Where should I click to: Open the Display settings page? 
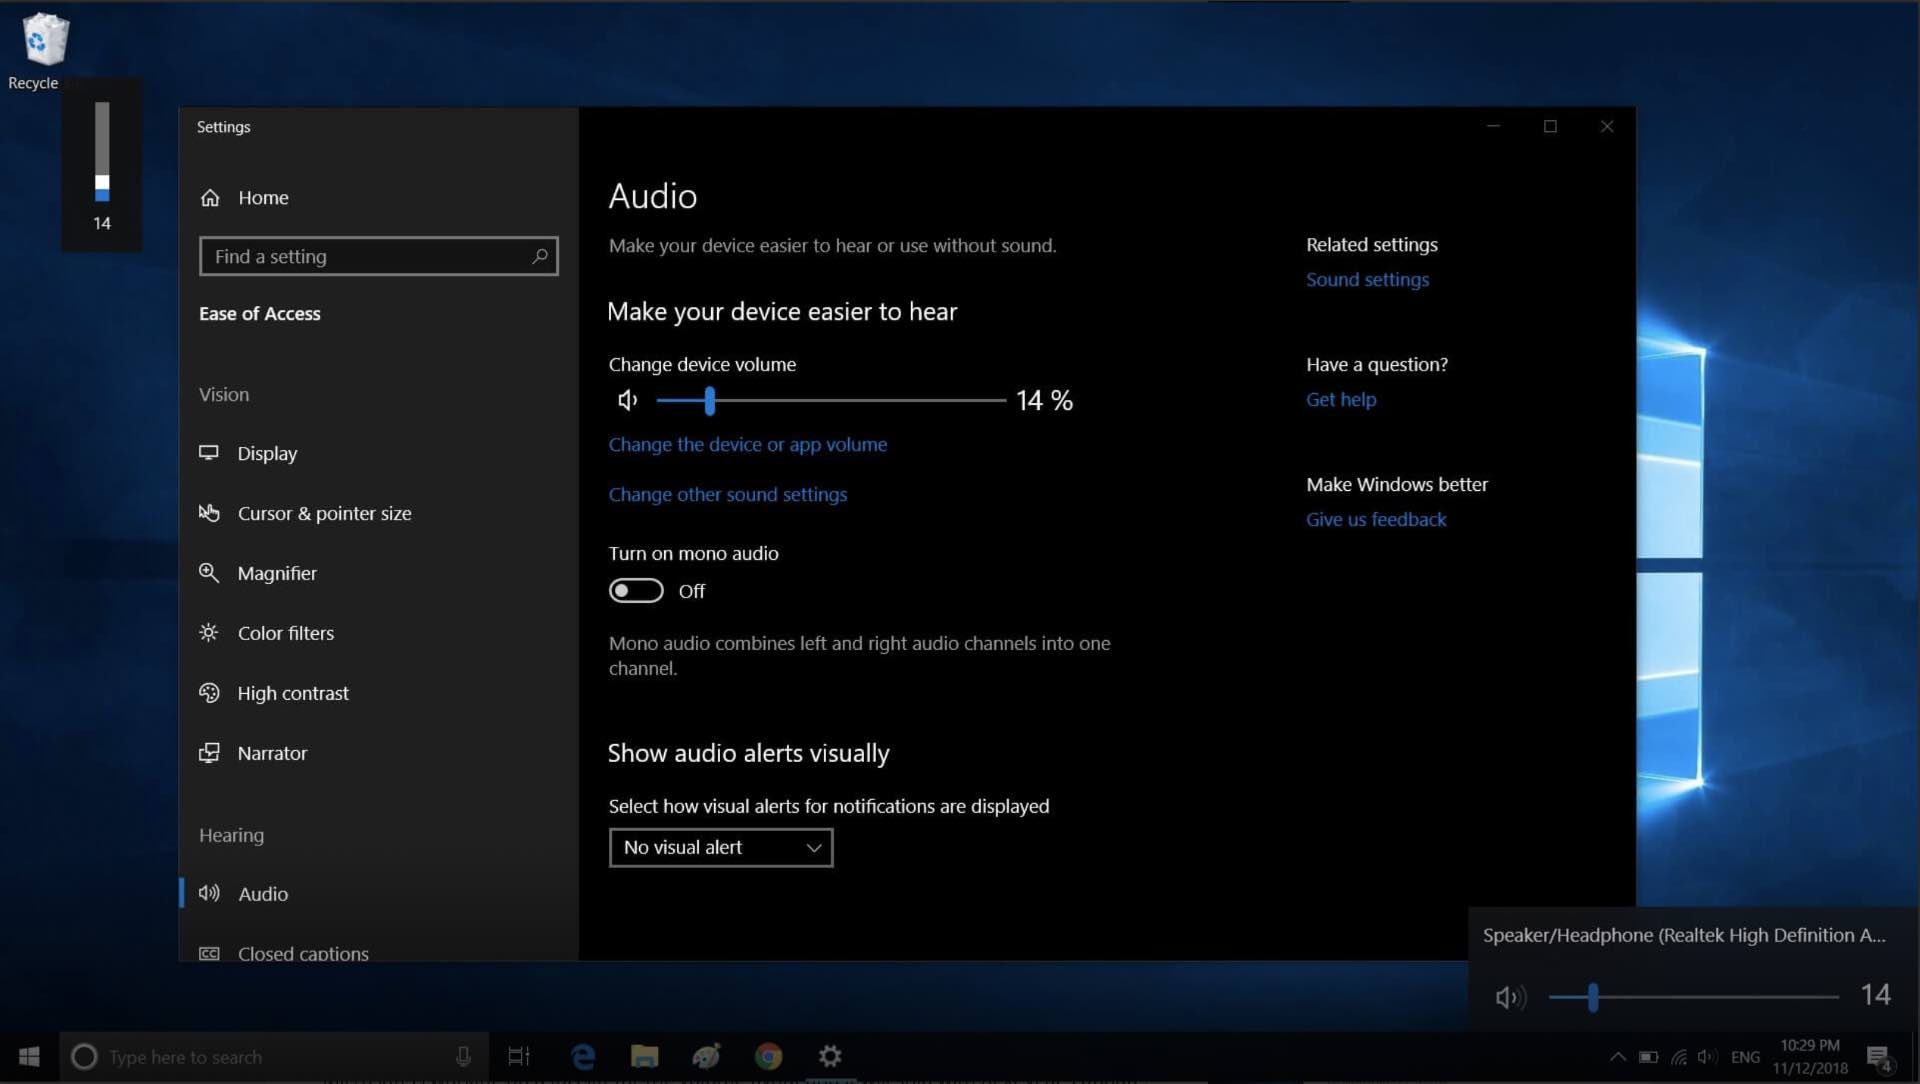(248, 453)
